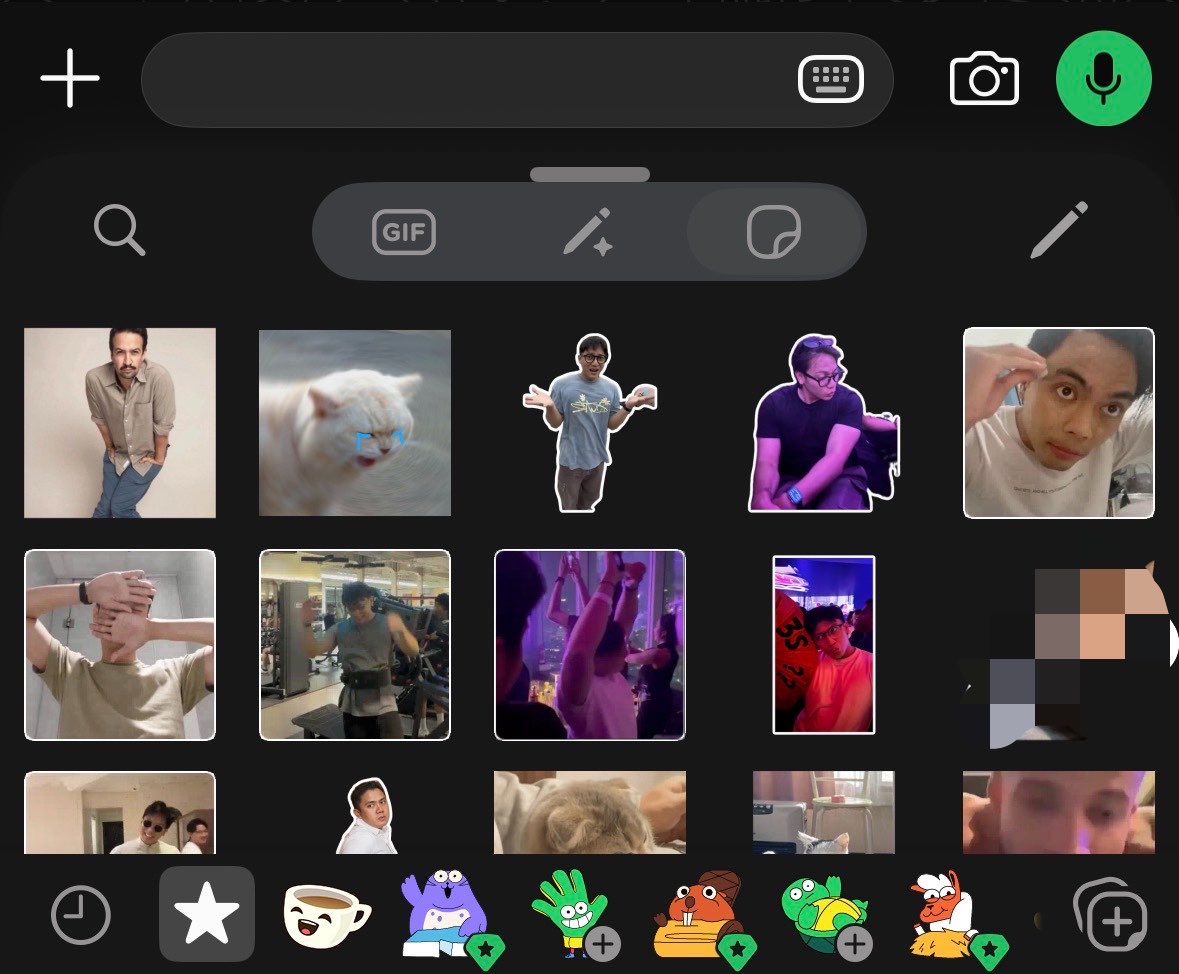
Task: Send sticker of man touching his eyebrow
Action: 1059,423
